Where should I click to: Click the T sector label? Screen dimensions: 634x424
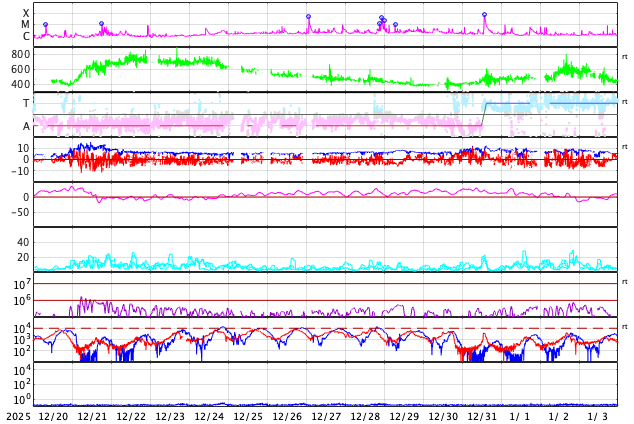tap(26, 103)
